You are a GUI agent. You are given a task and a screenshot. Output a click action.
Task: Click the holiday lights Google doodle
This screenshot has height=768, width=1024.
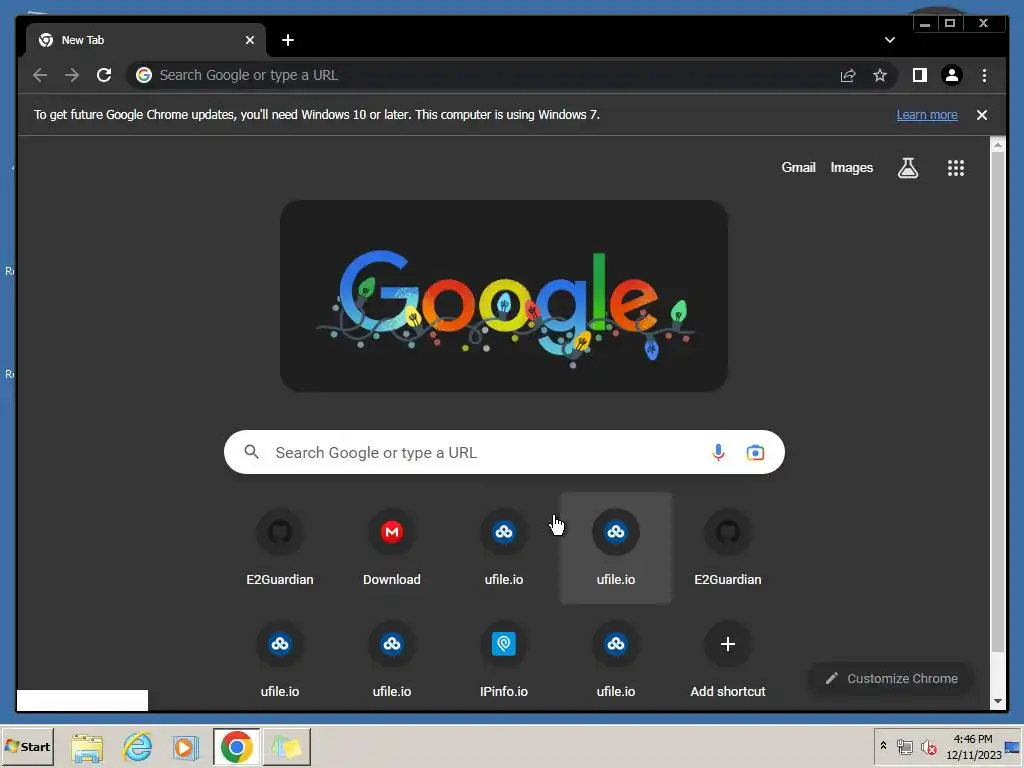pyautogui.click(x=504, y=296)
